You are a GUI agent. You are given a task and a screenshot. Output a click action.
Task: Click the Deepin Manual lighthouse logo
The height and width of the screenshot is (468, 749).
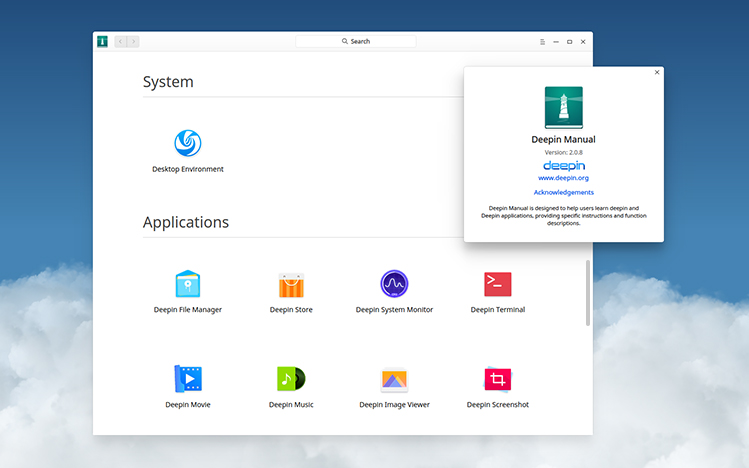coord(564,107)
